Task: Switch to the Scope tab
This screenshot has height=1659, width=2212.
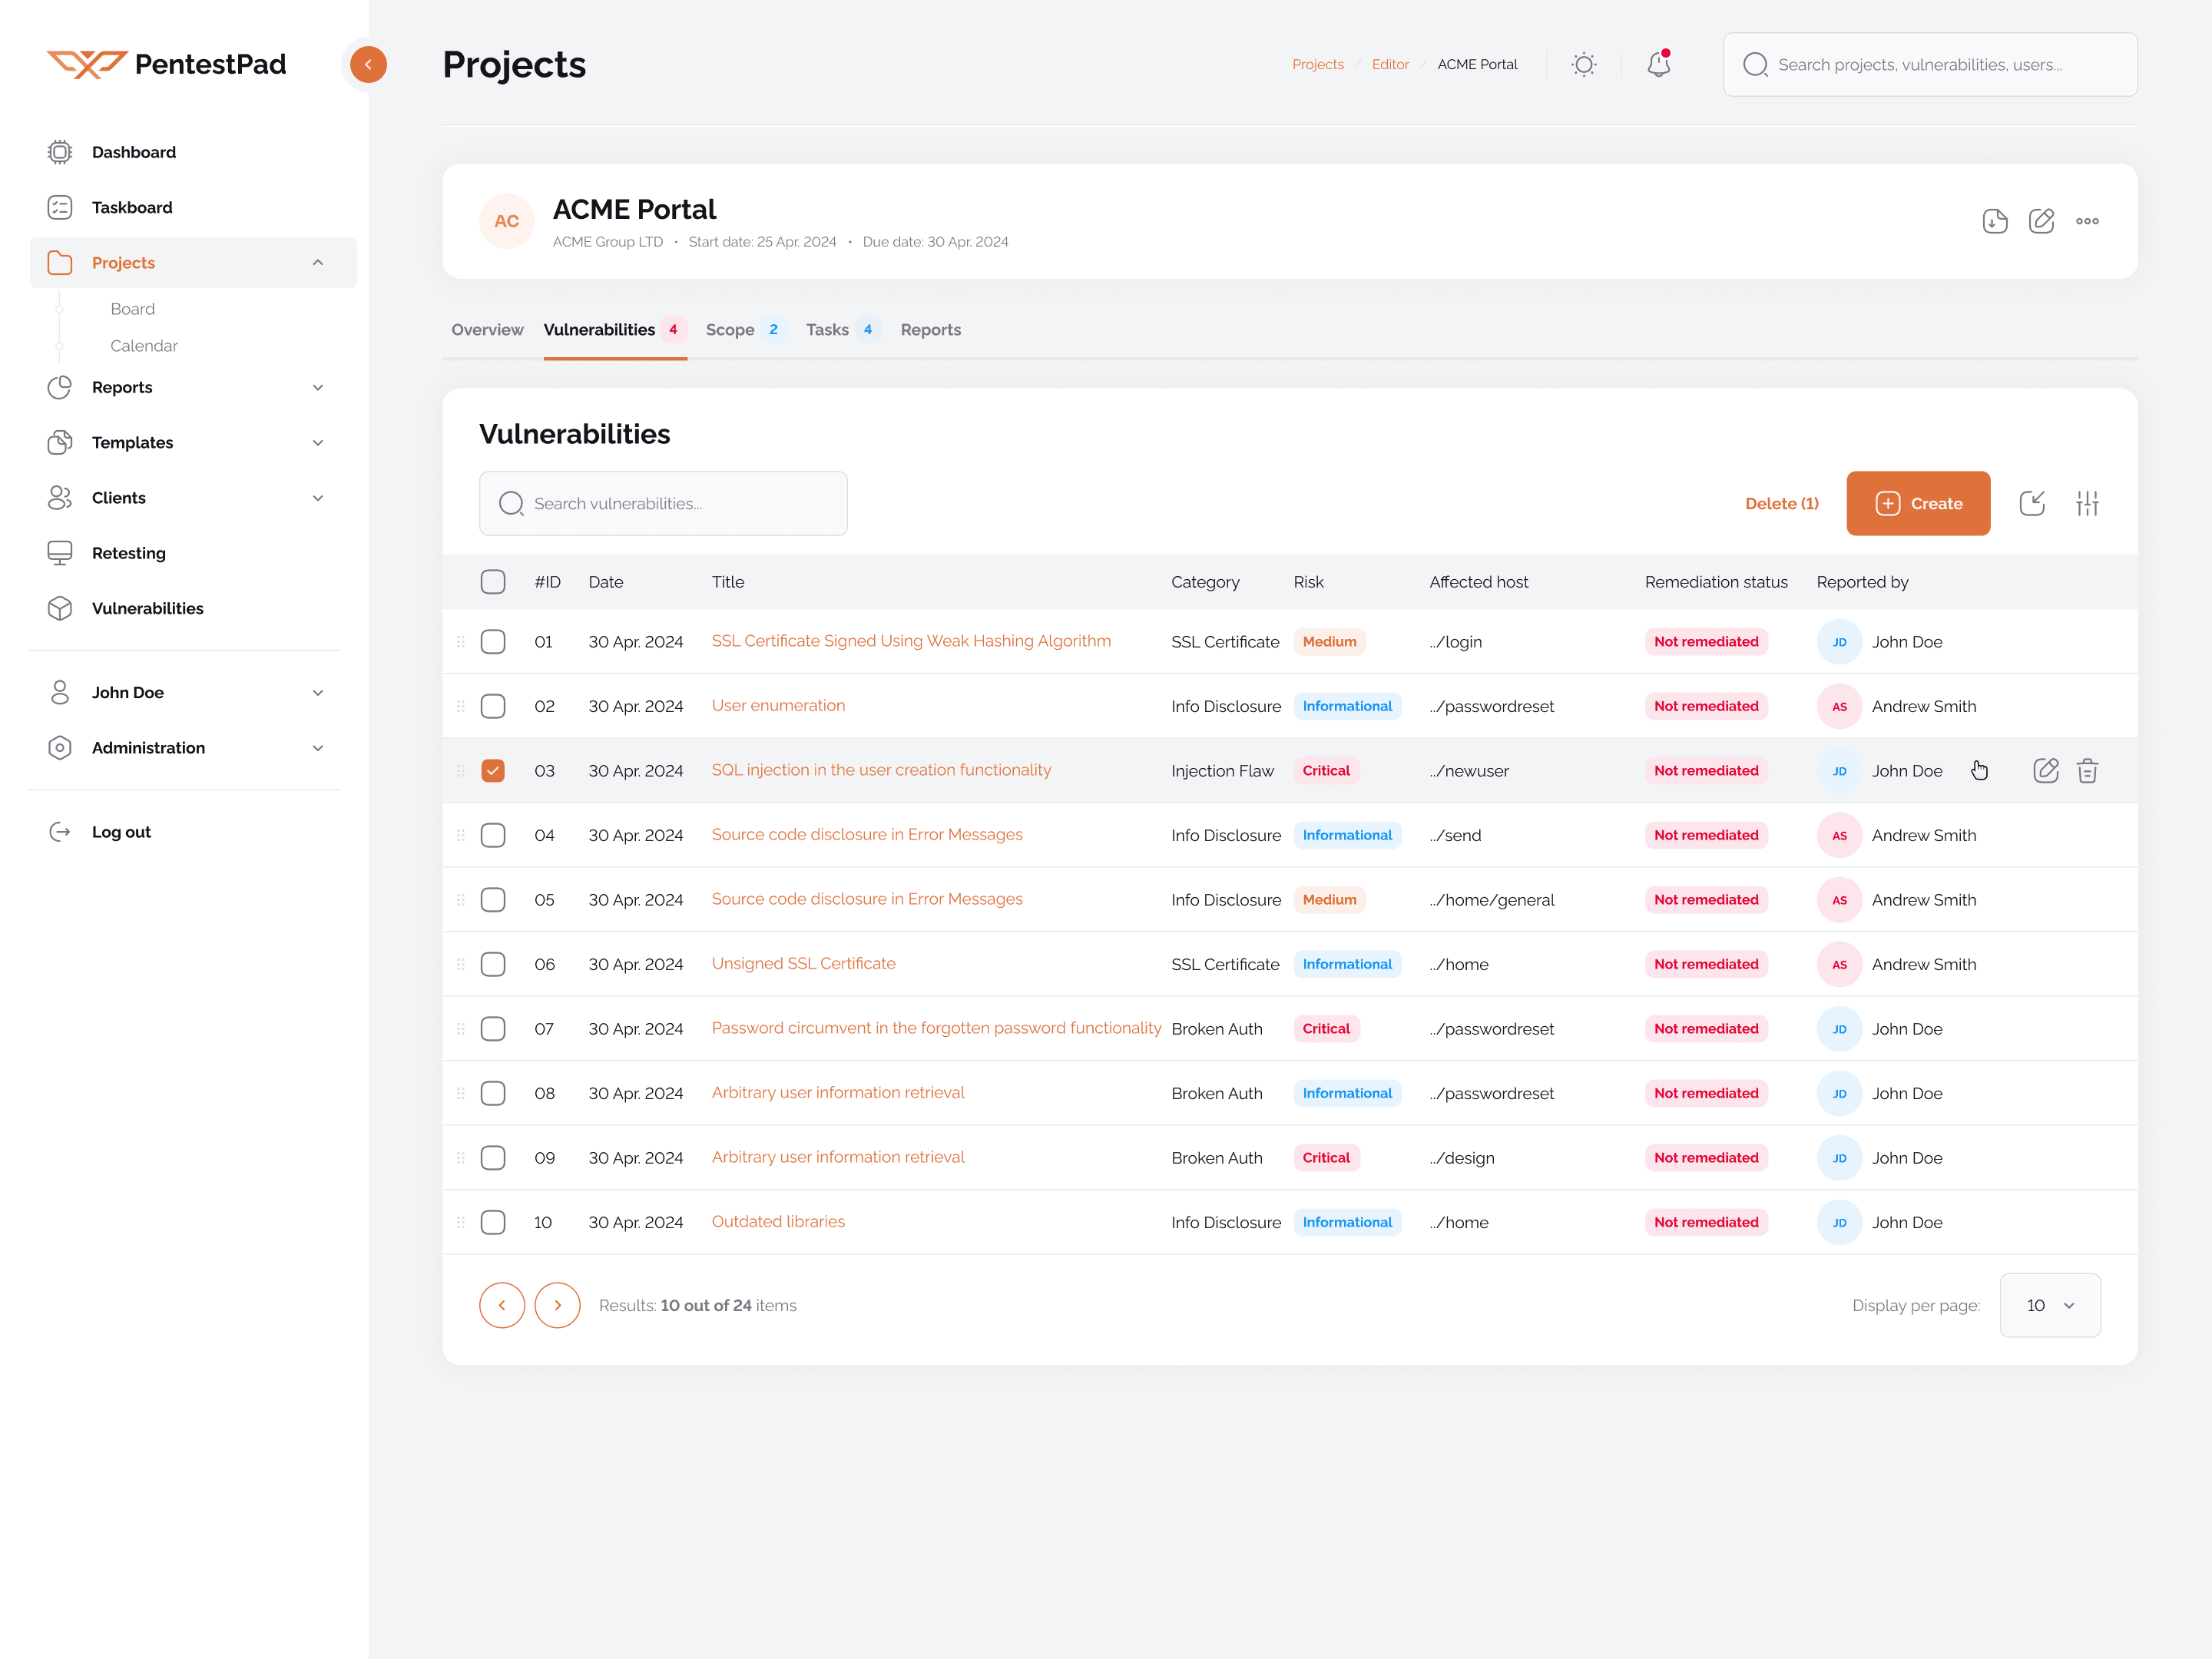Action: (732, 329)
